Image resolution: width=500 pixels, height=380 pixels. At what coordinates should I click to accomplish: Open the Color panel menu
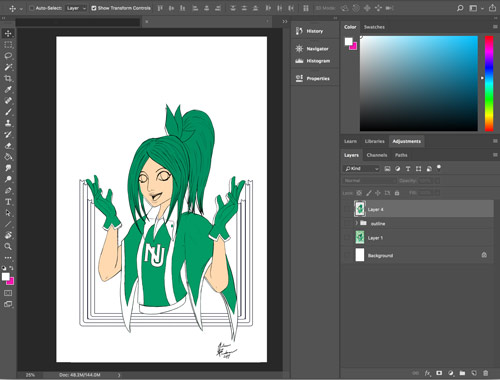495,27
